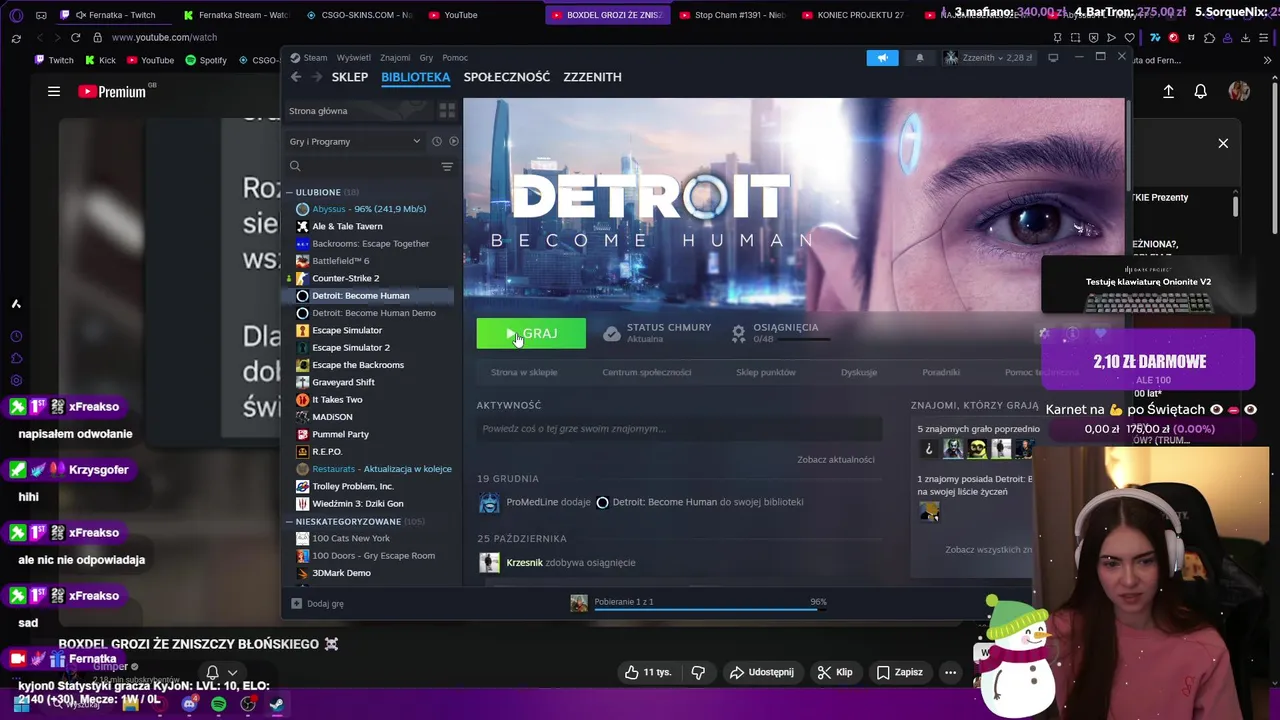Open OSIĄGNIĘCIA achievements section
The width and height of the screenshot is (1280, 720).
780,333
